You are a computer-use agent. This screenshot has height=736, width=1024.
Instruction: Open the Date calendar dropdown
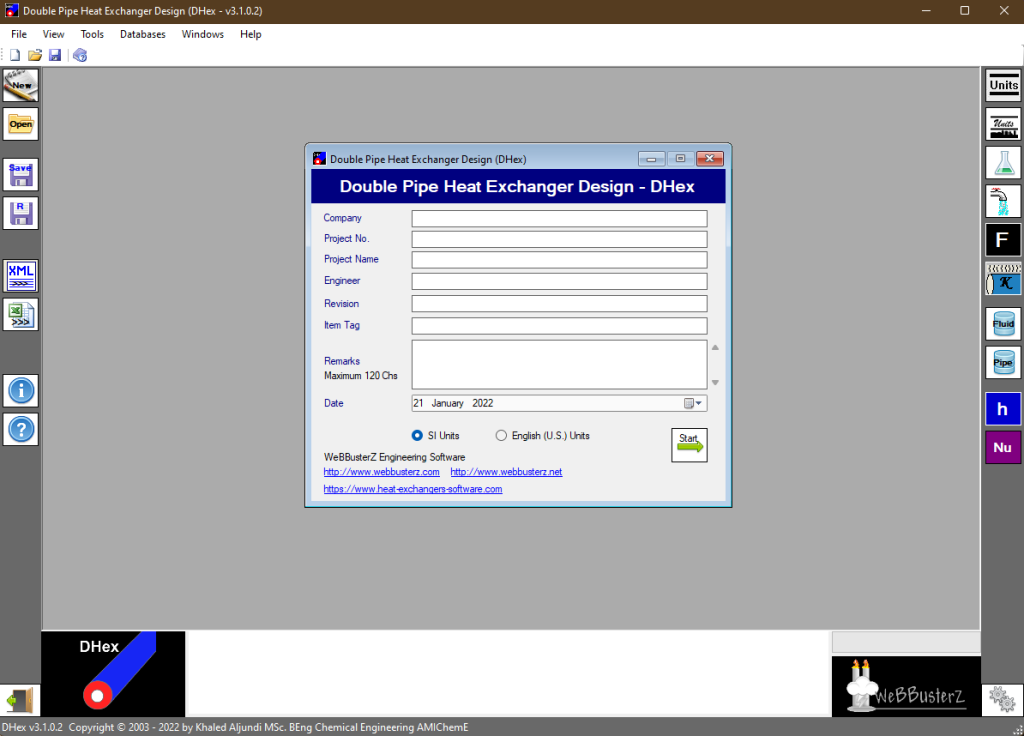[693, 404]
